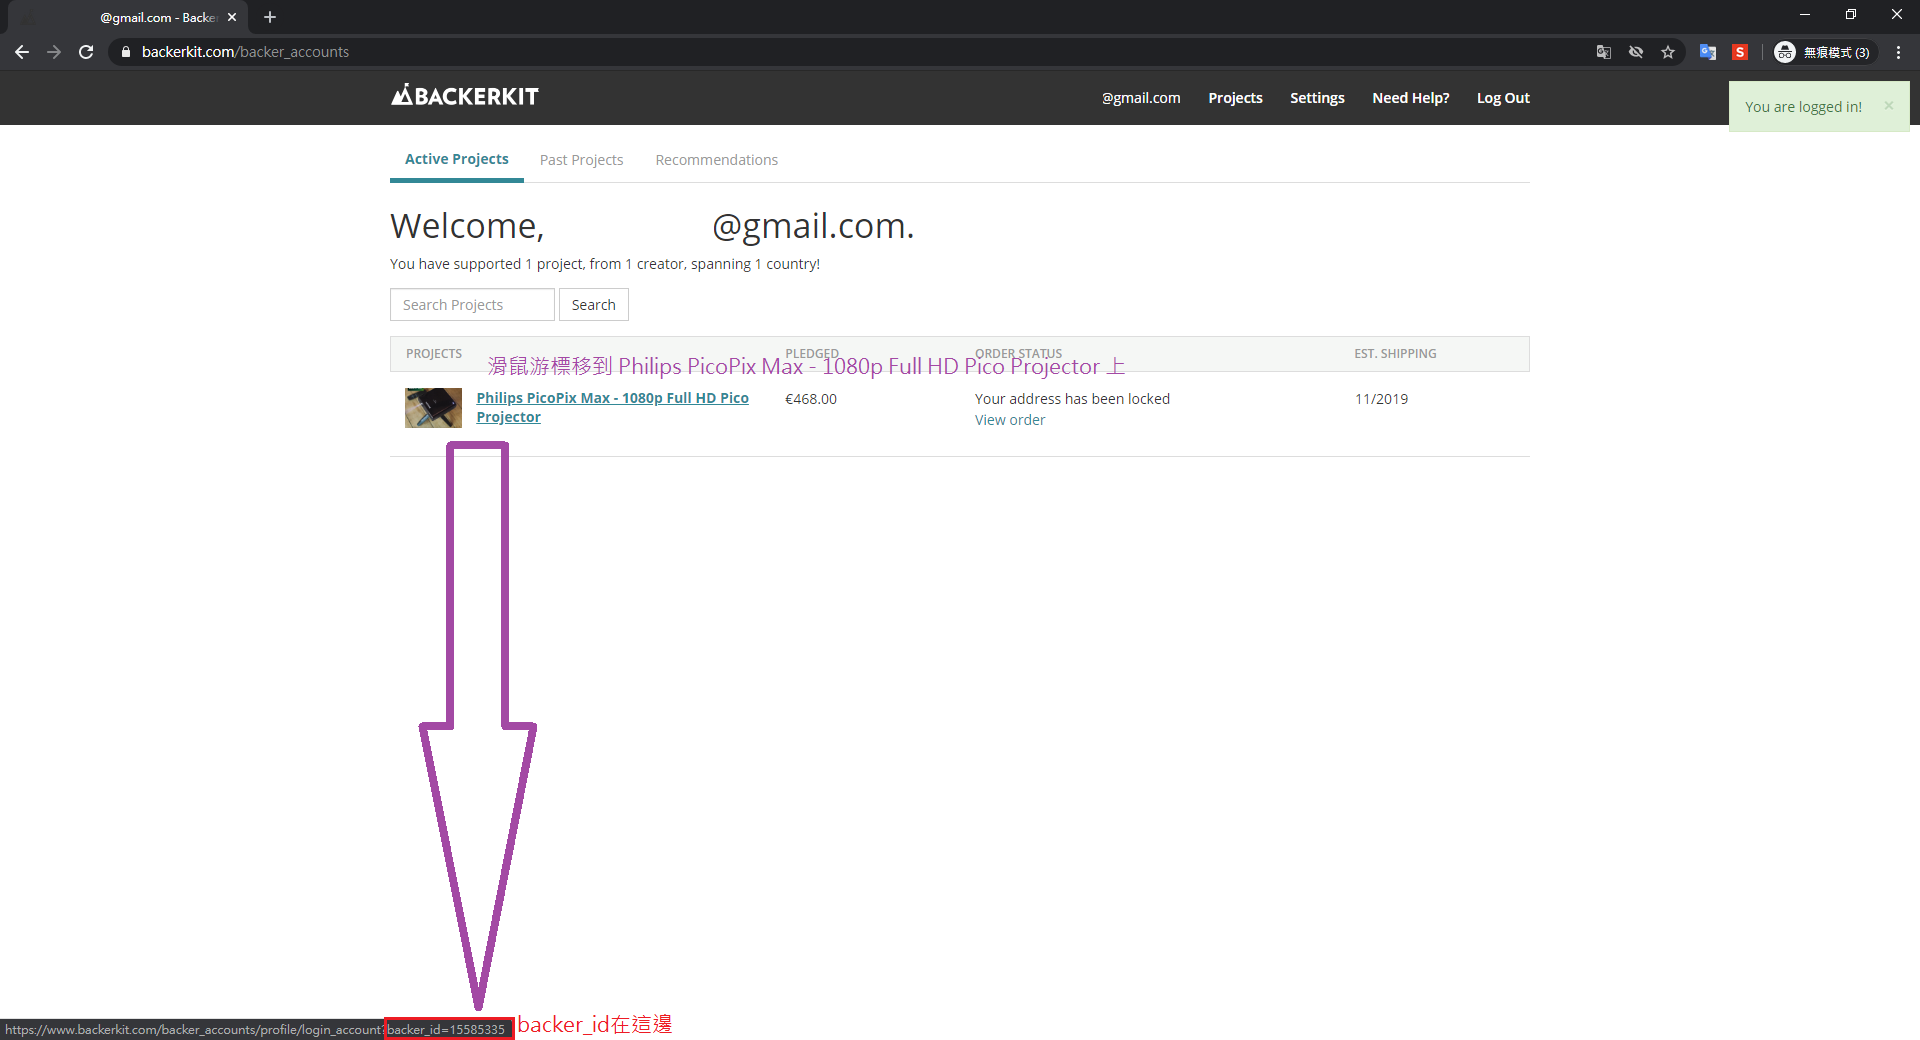Viewport: 1920px width, 1040px height.
Task: Click the translate page icon in address bar
Action: (x=1603, y=52)
